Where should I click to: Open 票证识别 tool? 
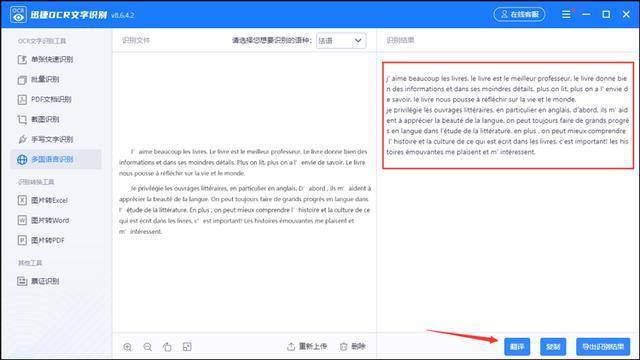38,281
